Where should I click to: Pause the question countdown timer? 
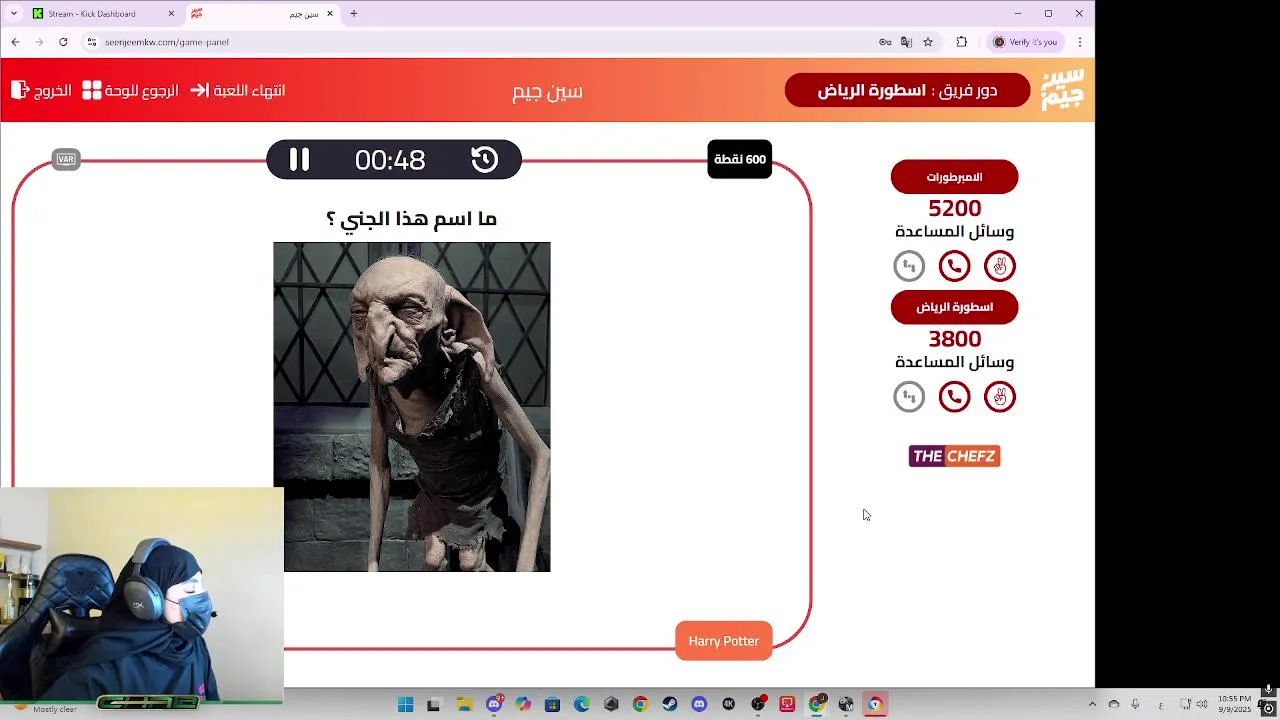coord(299,160)
